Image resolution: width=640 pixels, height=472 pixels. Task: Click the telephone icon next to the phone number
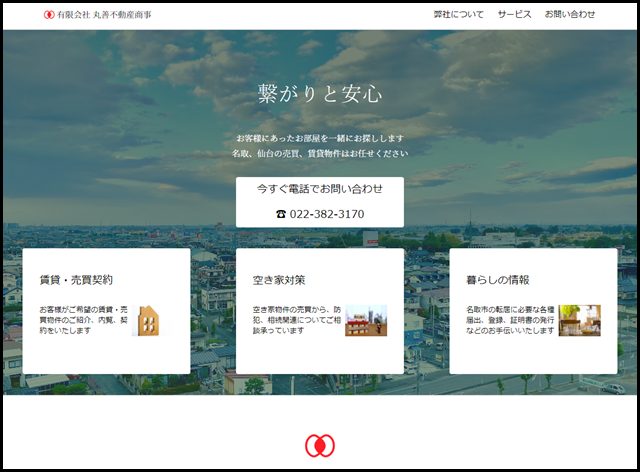(281, 214)
